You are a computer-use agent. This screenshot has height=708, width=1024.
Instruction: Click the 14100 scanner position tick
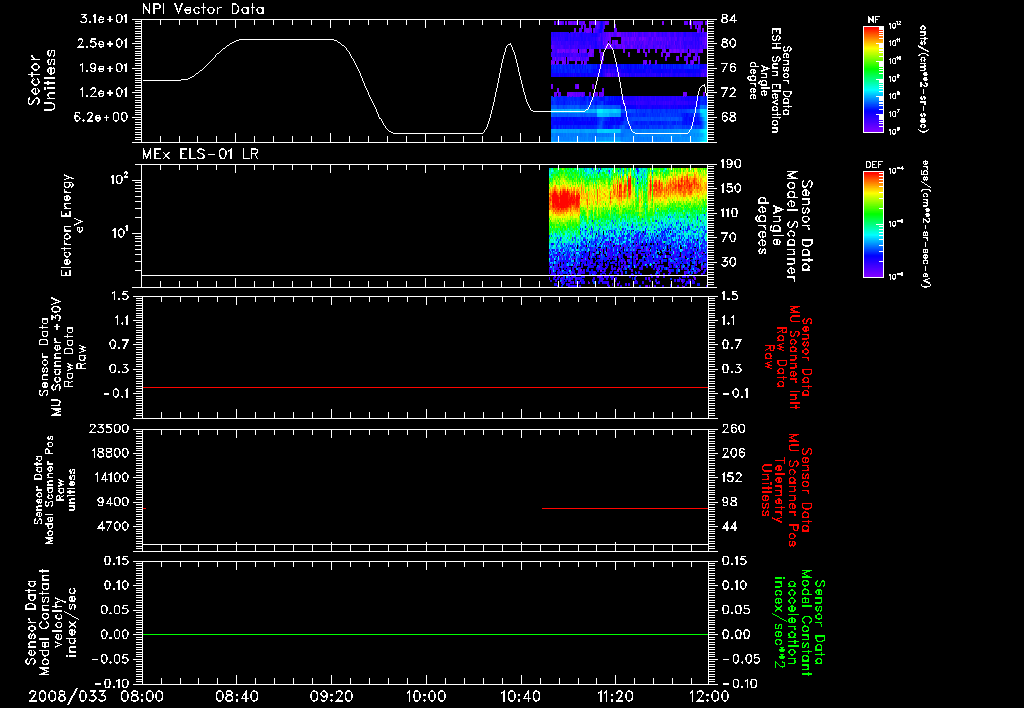(108, 477)
